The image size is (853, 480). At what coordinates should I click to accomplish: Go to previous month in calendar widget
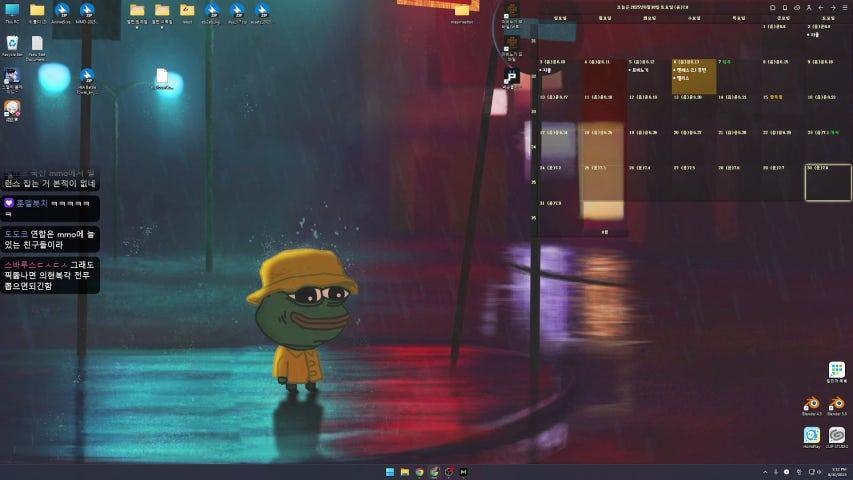[x=820, y=8]
